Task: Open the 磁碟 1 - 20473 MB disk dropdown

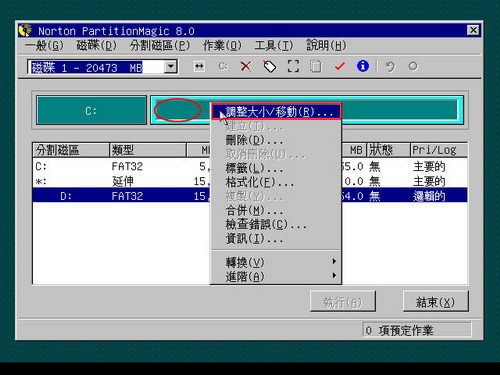Action: pos(171,67)
